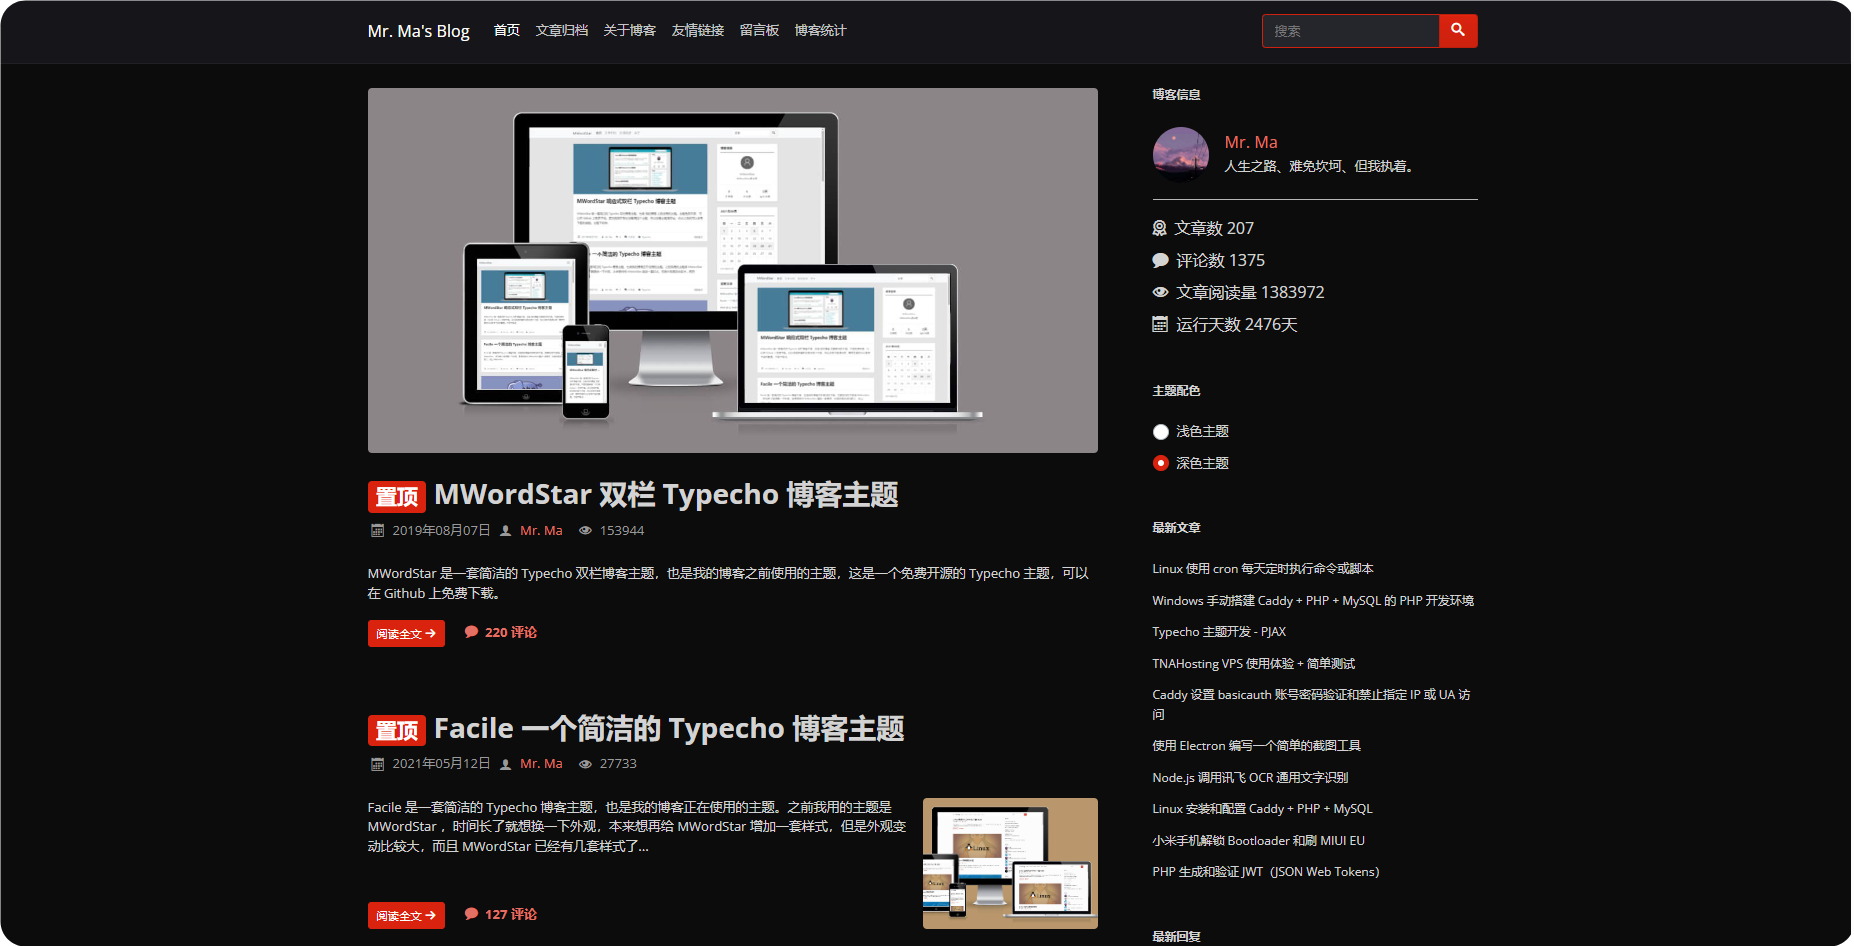Click the article count icon beside 文章数
Image resolution: width=1854 pixels, height=946 pixels.
(1160, 228)
